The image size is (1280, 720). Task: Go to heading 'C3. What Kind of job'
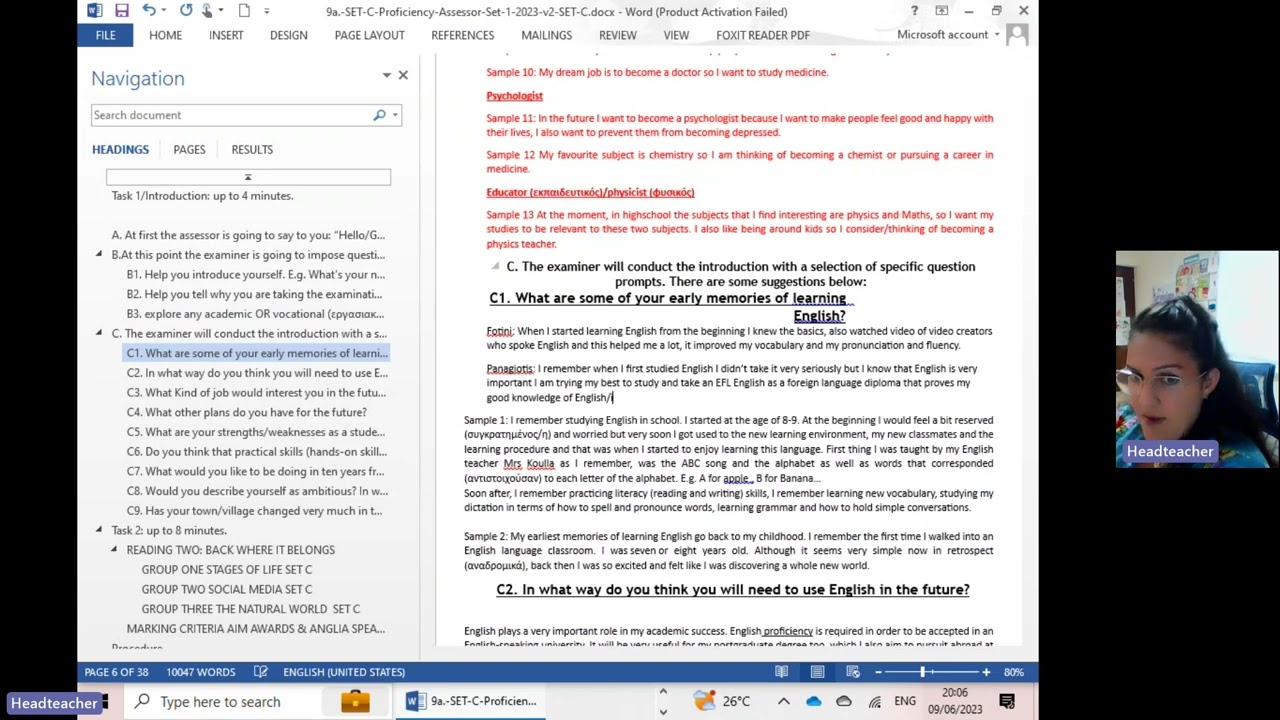pyautogui.click(x=256, y=392)
